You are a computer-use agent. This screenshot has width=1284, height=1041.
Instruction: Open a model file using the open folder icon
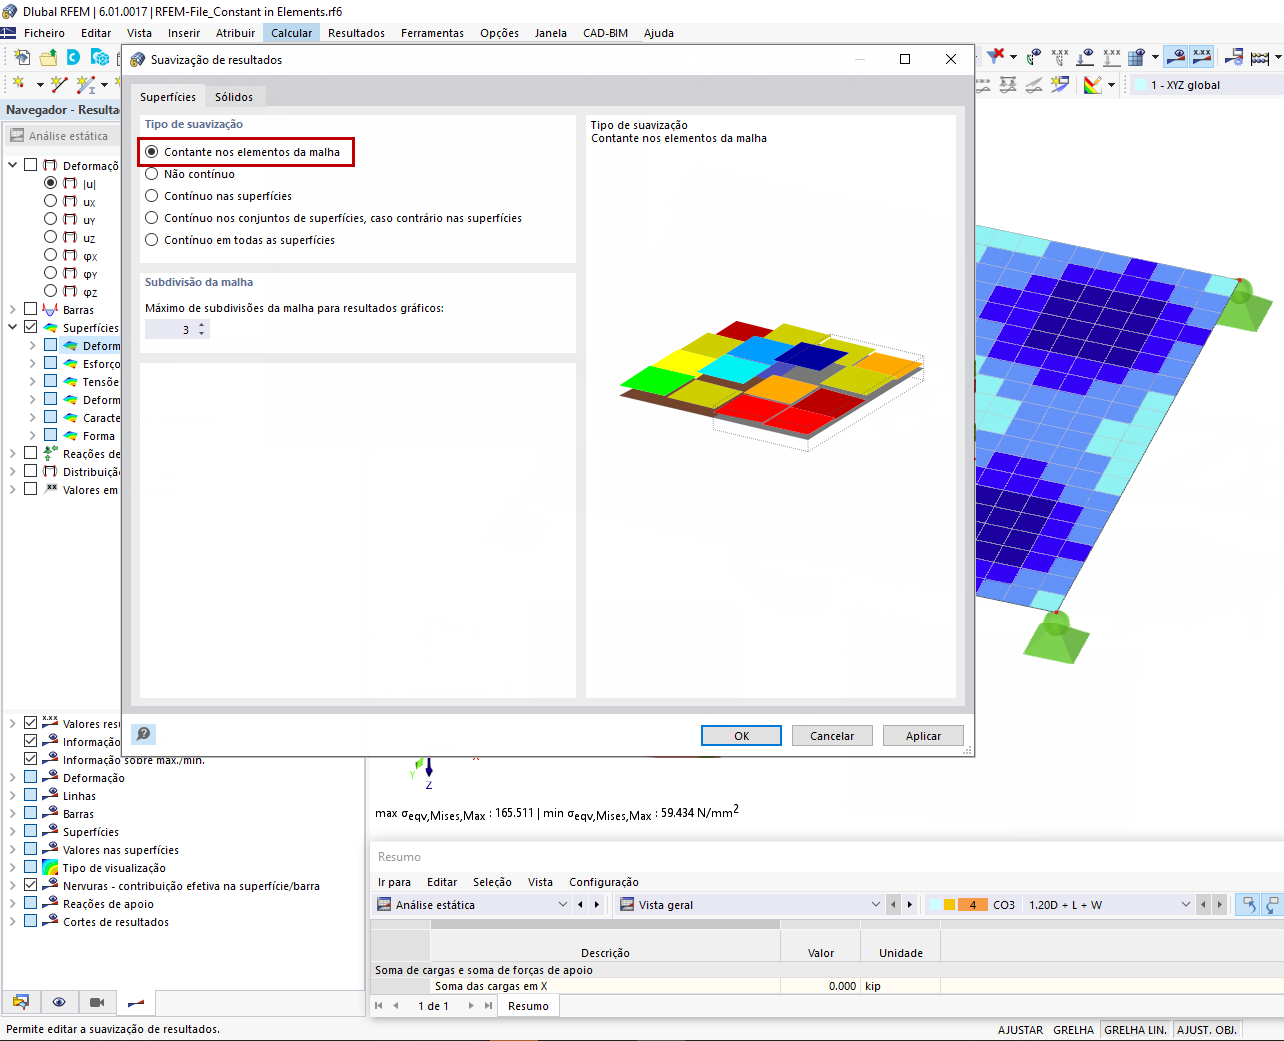(x=47, y=58)
